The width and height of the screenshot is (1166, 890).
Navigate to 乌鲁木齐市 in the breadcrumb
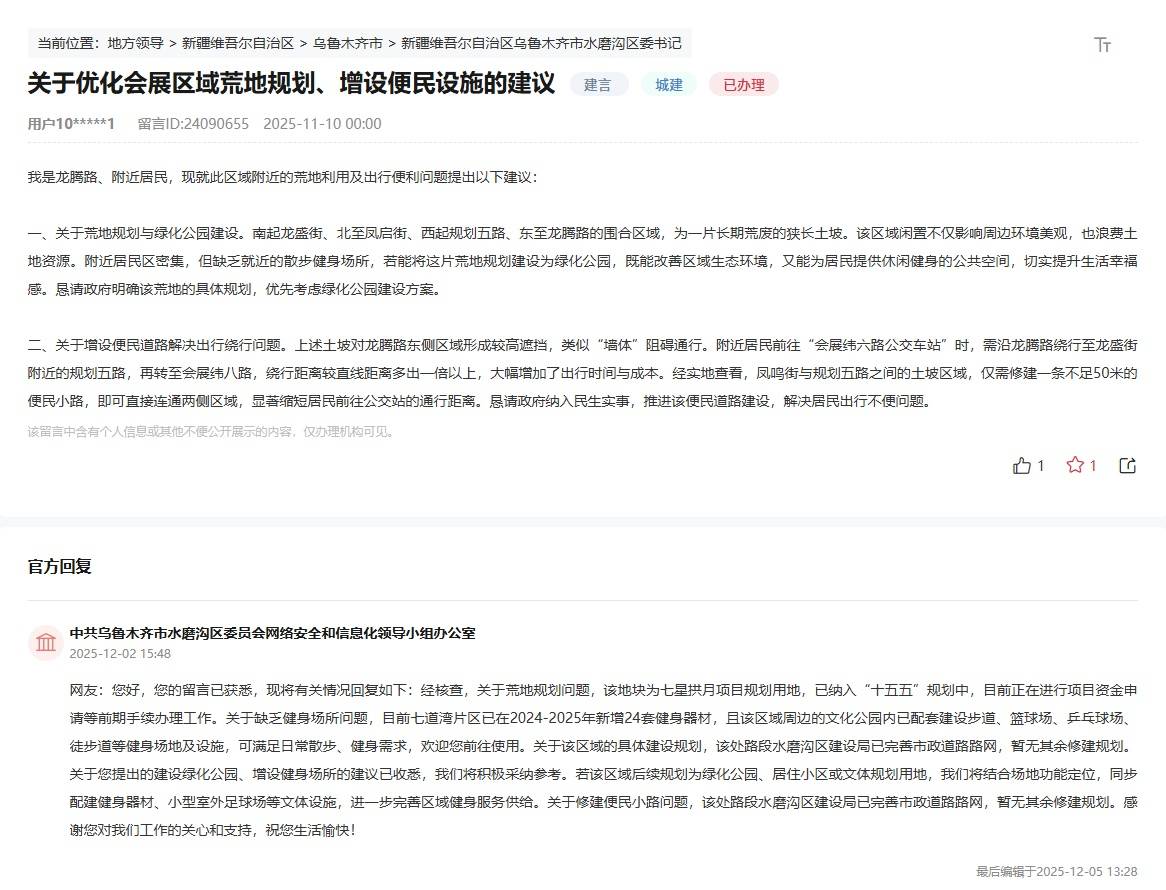click(x=347, y=44)
